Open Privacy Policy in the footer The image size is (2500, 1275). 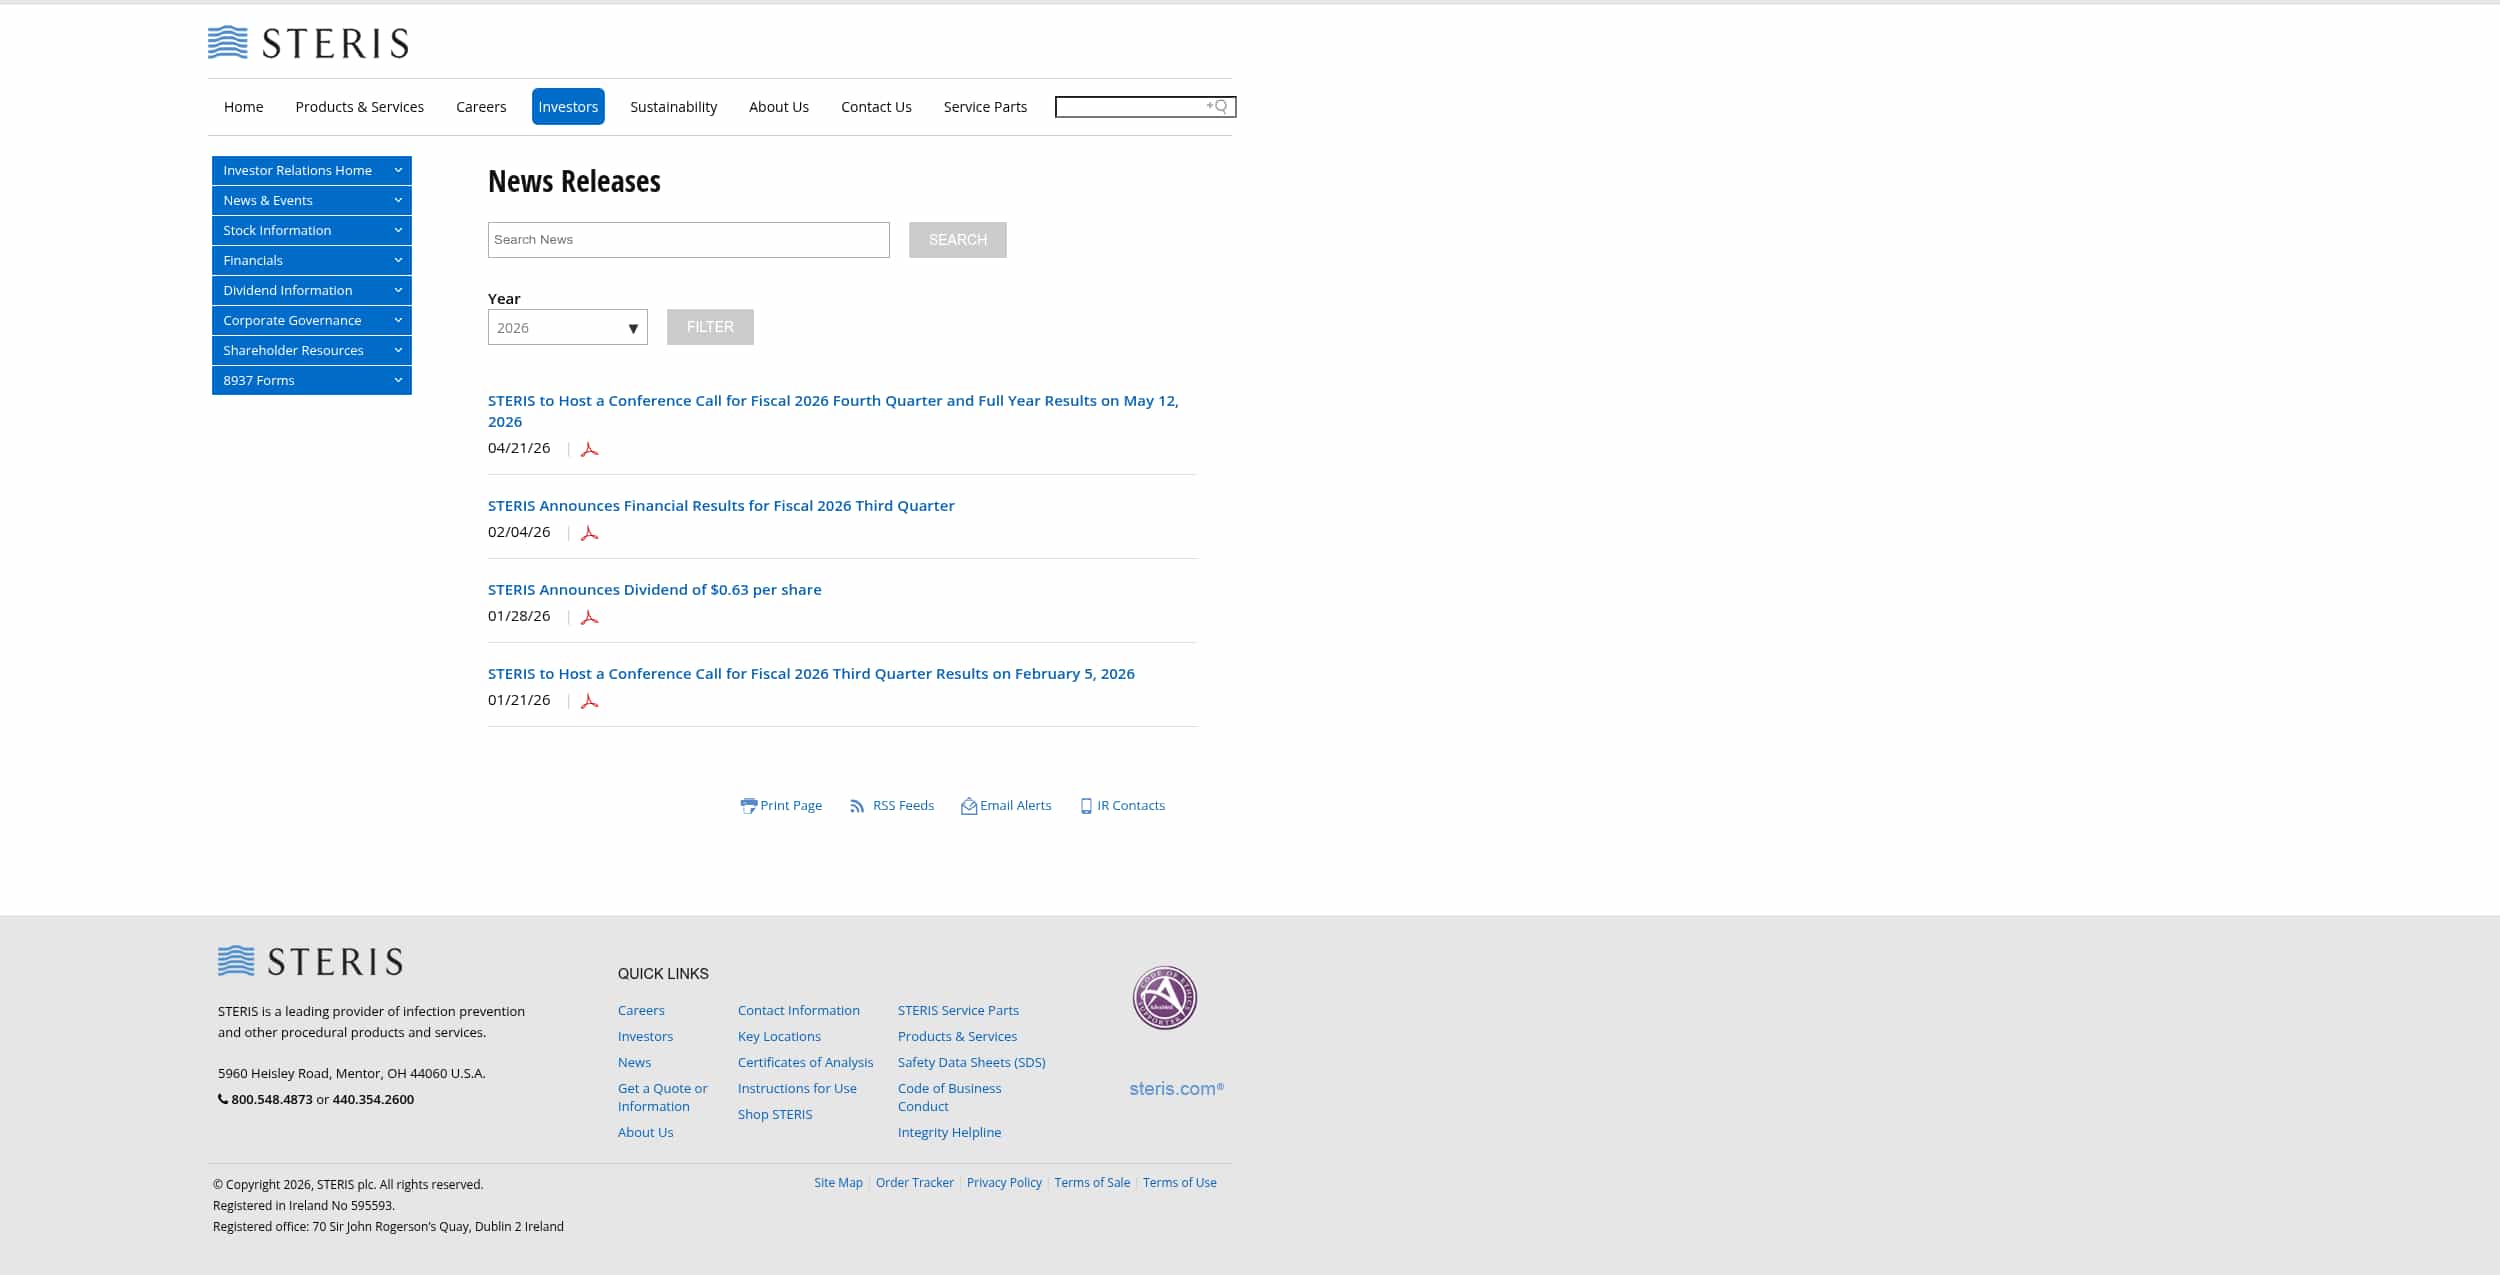click(x=1004, y=1183)
